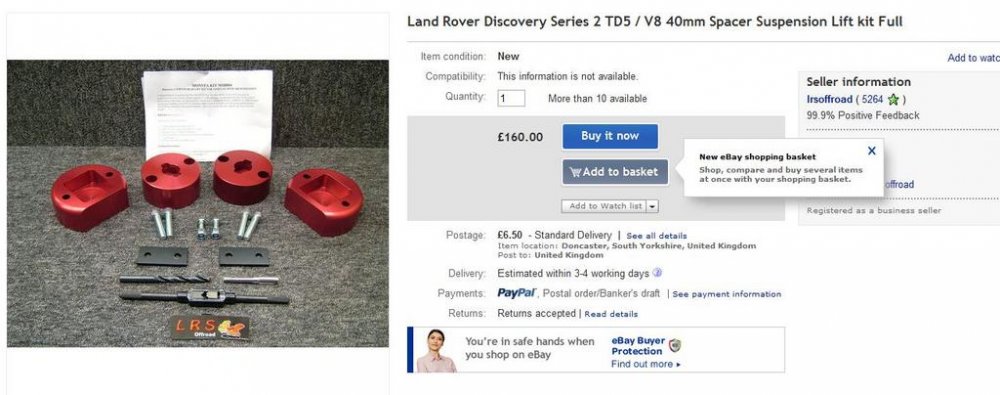
Task: Click the Add to Watch list button
Action: click(605, 206)
